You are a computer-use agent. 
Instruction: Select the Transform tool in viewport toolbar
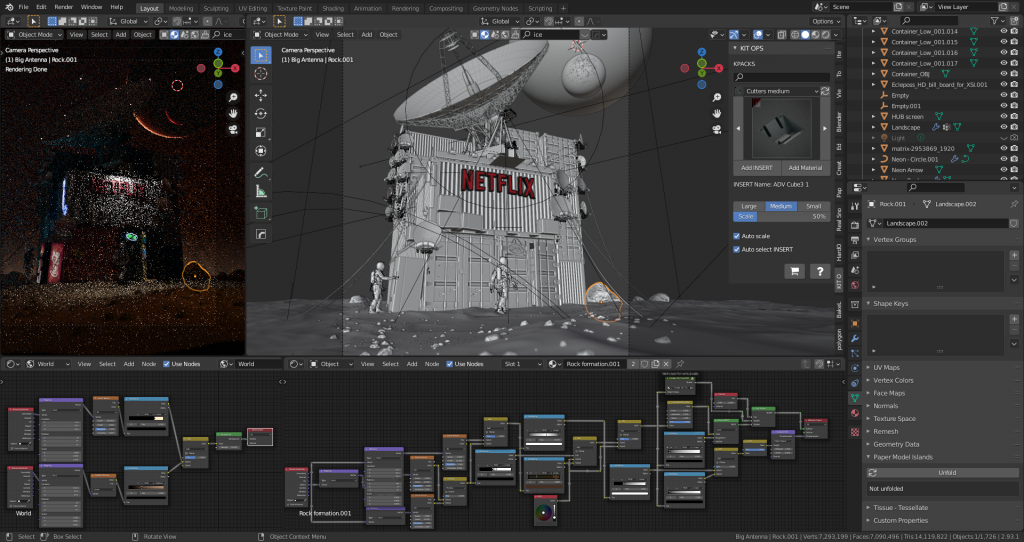click(261, 151)
